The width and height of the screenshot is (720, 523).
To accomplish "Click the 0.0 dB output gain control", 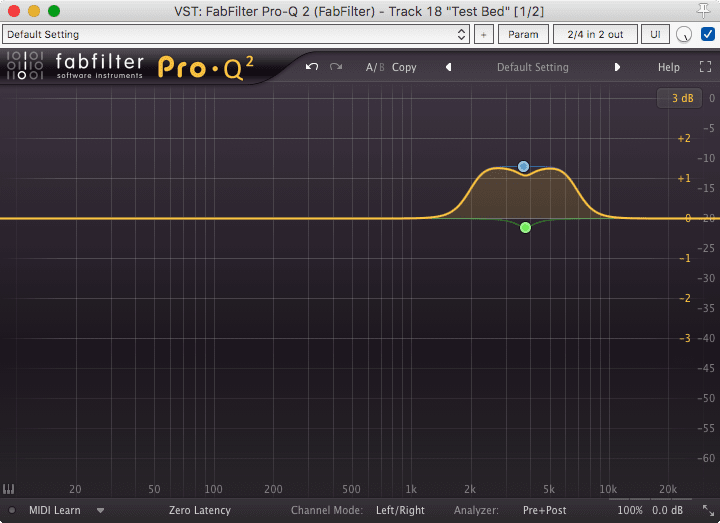I will [x=669, y=510].
